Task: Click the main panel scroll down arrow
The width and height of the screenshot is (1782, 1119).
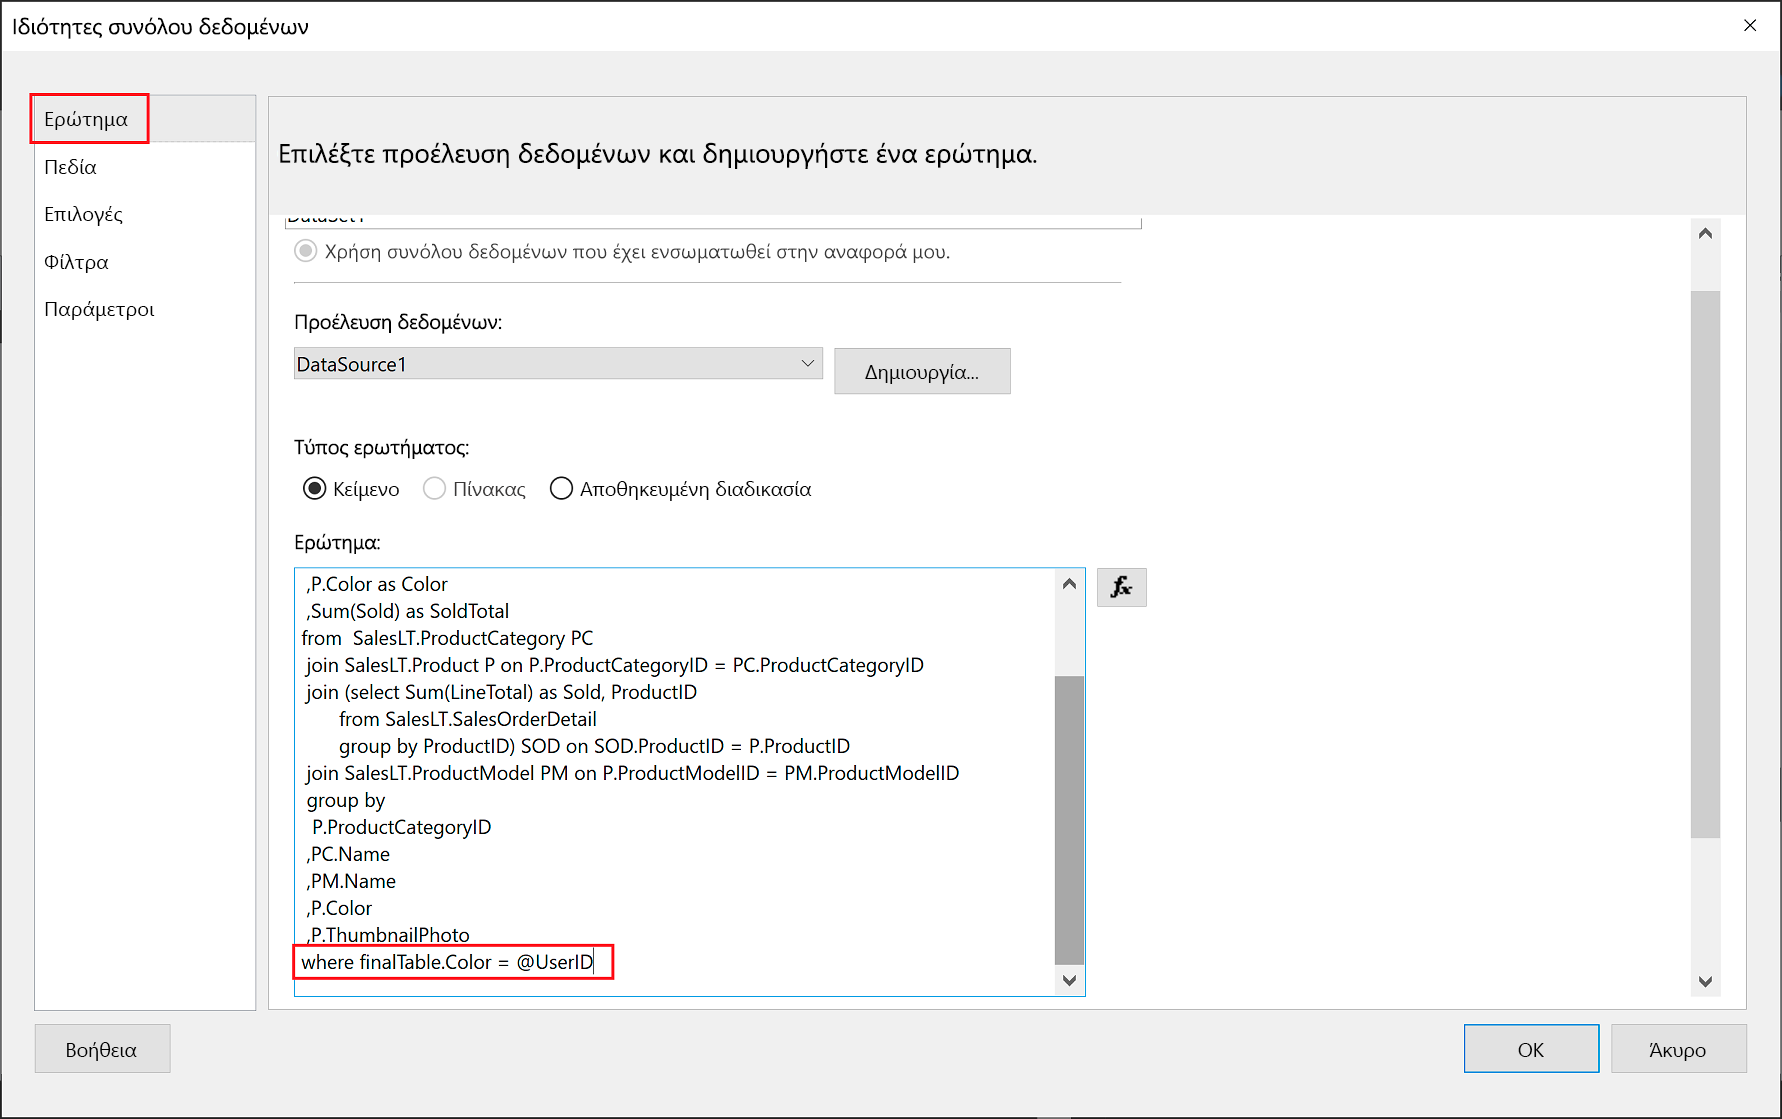Action: pyautogui.click(x=1705, y=982)
